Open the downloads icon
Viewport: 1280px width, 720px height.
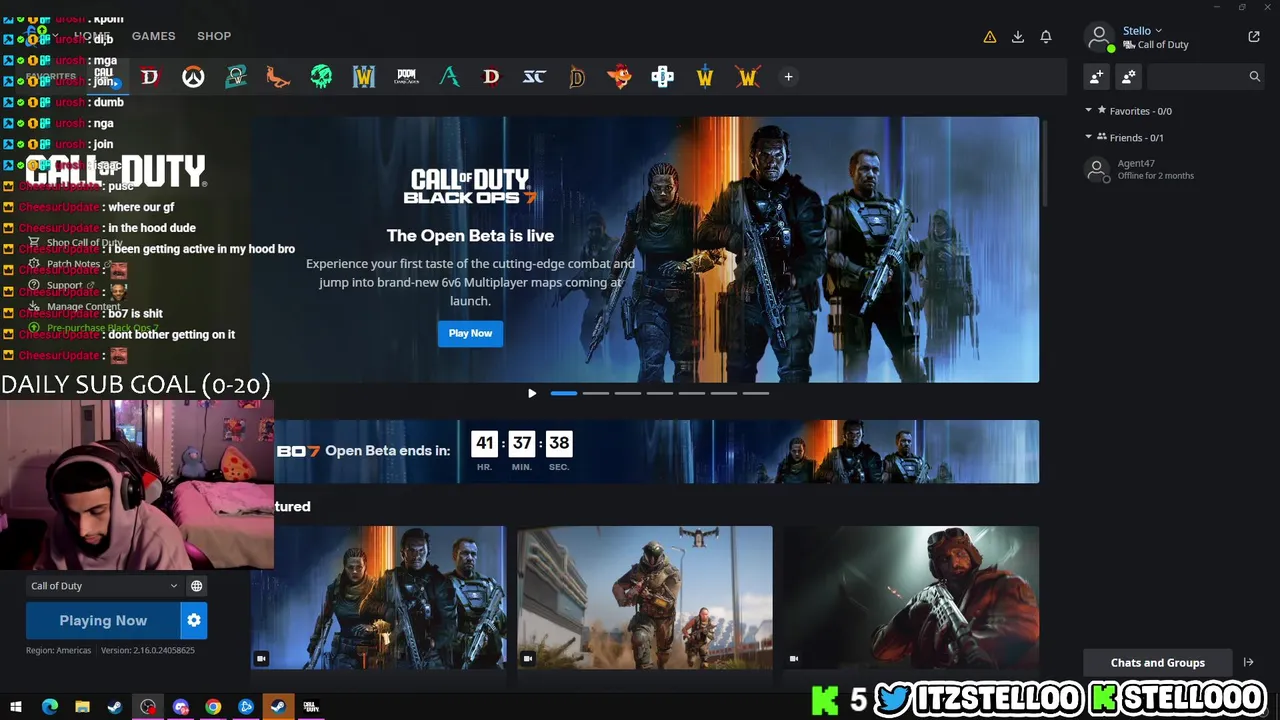(x=1018, y=37)
